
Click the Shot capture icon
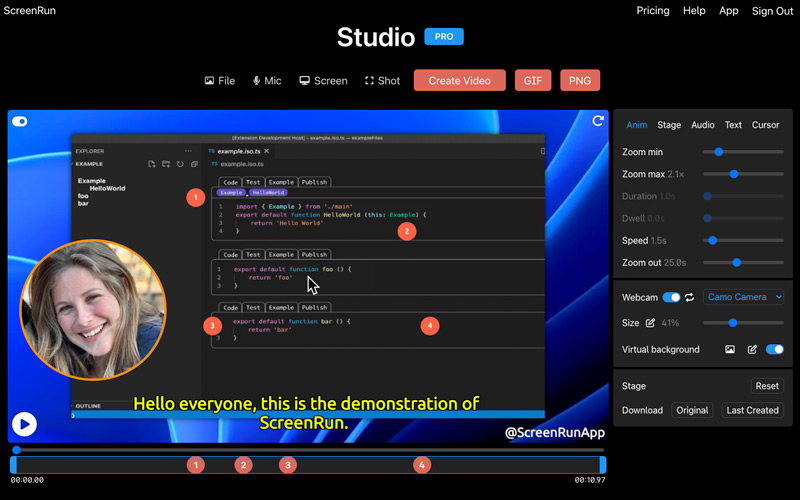coord(369,81)
